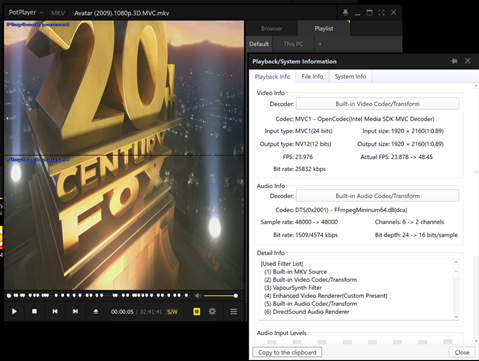Click the '[Used Filter List]' header

point(282,264)
